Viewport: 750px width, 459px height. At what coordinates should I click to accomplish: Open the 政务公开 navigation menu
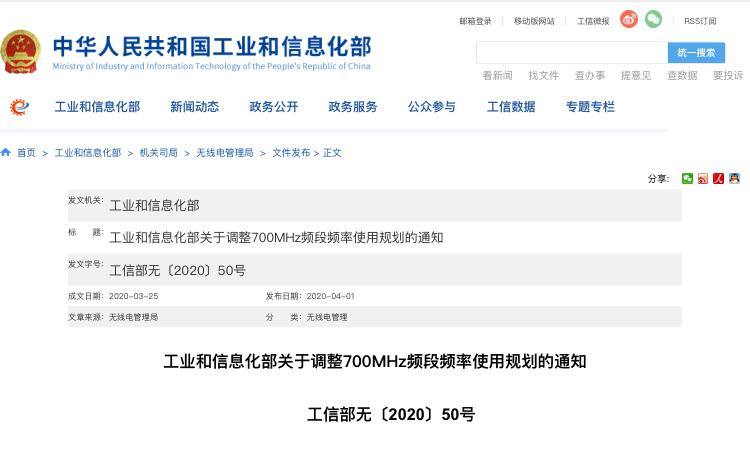point(274,107)
